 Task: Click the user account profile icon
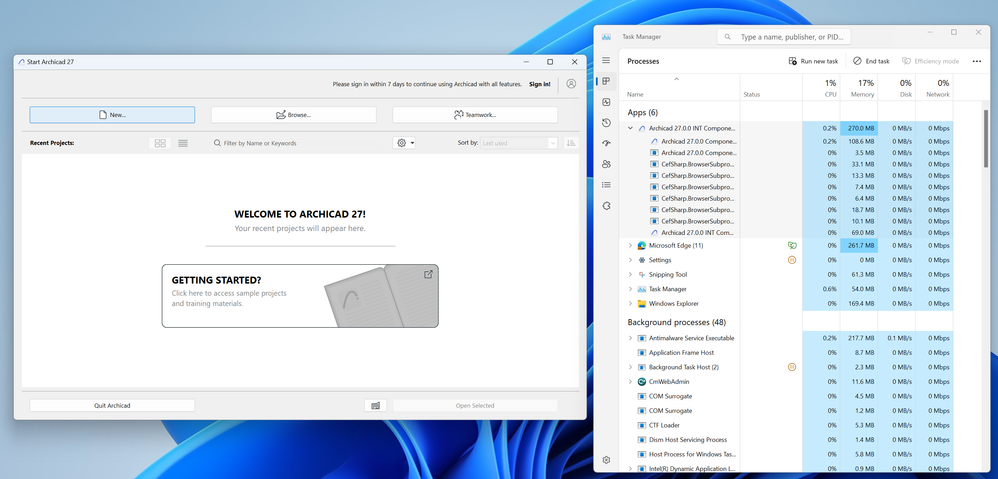pos(571,84)
